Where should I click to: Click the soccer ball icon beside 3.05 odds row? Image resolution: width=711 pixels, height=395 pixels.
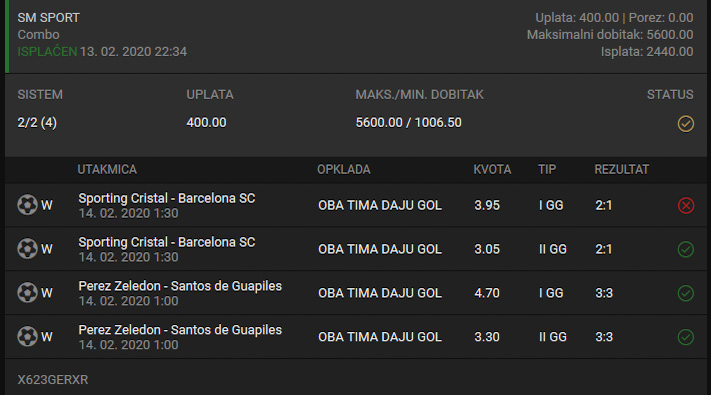tap(27, 249)
